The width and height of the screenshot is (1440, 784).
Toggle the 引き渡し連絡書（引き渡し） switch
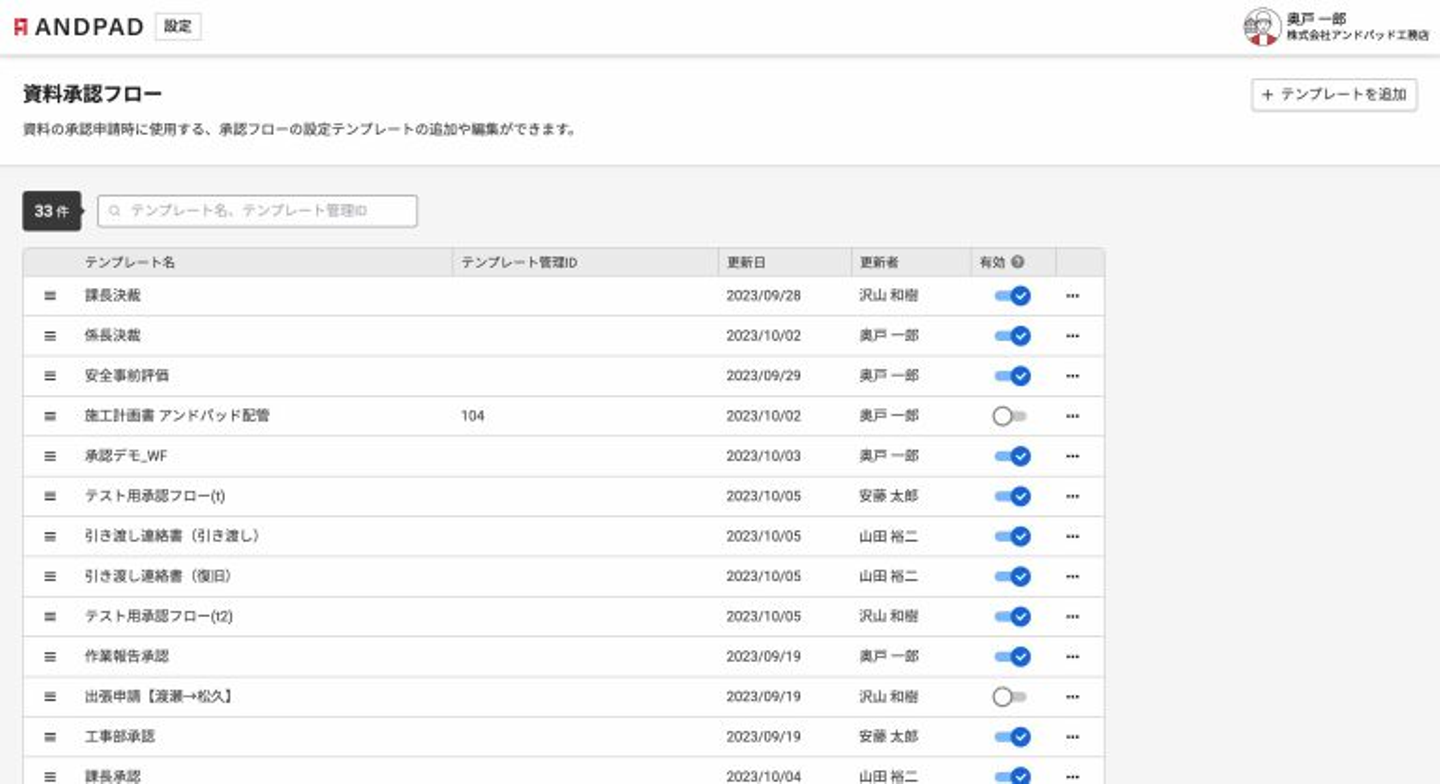coord(1012,536)
